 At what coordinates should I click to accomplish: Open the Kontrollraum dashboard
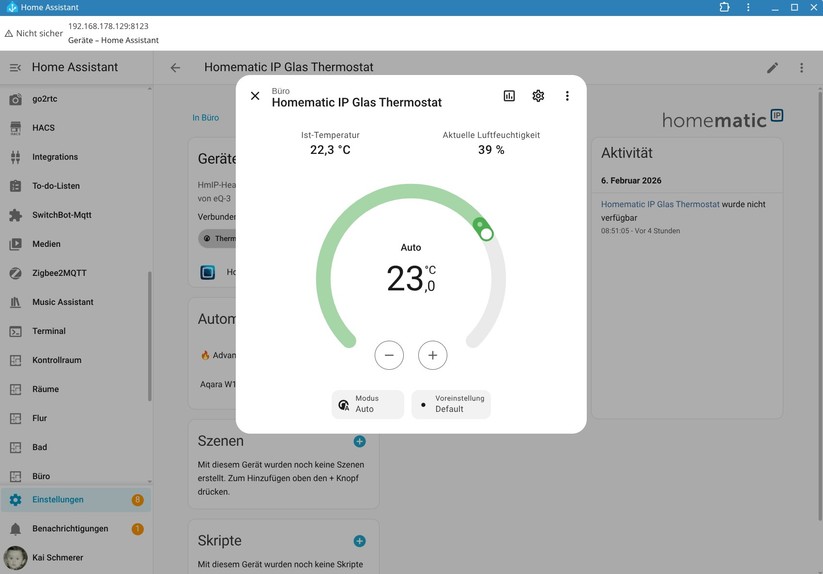[x=76, y=360]
